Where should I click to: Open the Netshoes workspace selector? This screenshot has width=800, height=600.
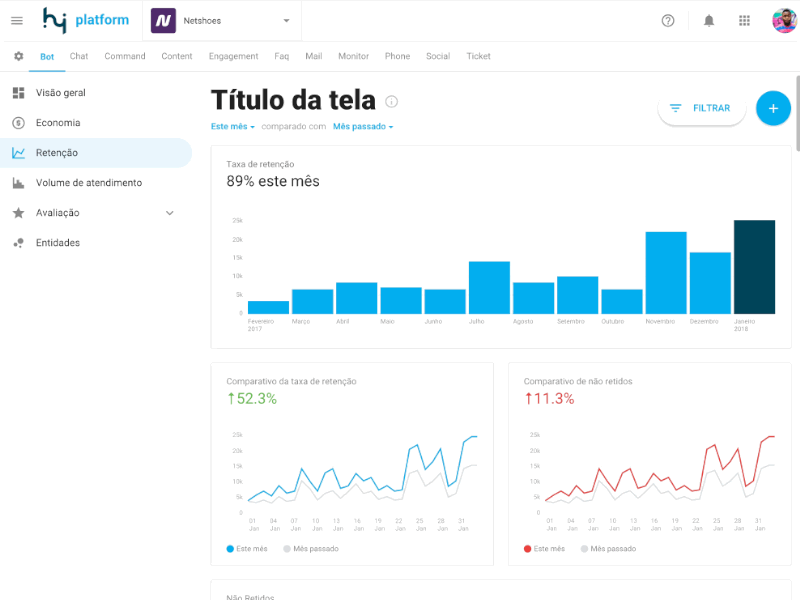222,19
